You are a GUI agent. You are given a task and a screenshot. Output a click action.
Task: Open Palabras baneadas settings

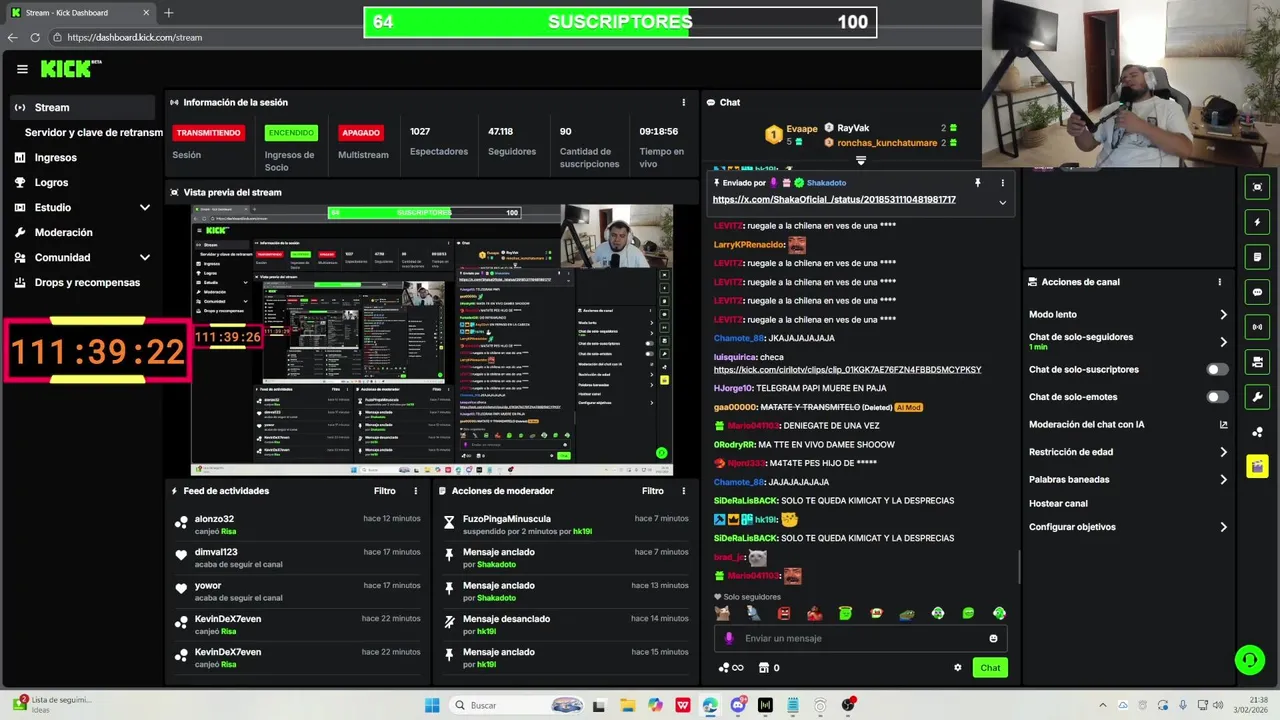(1128, 479)
